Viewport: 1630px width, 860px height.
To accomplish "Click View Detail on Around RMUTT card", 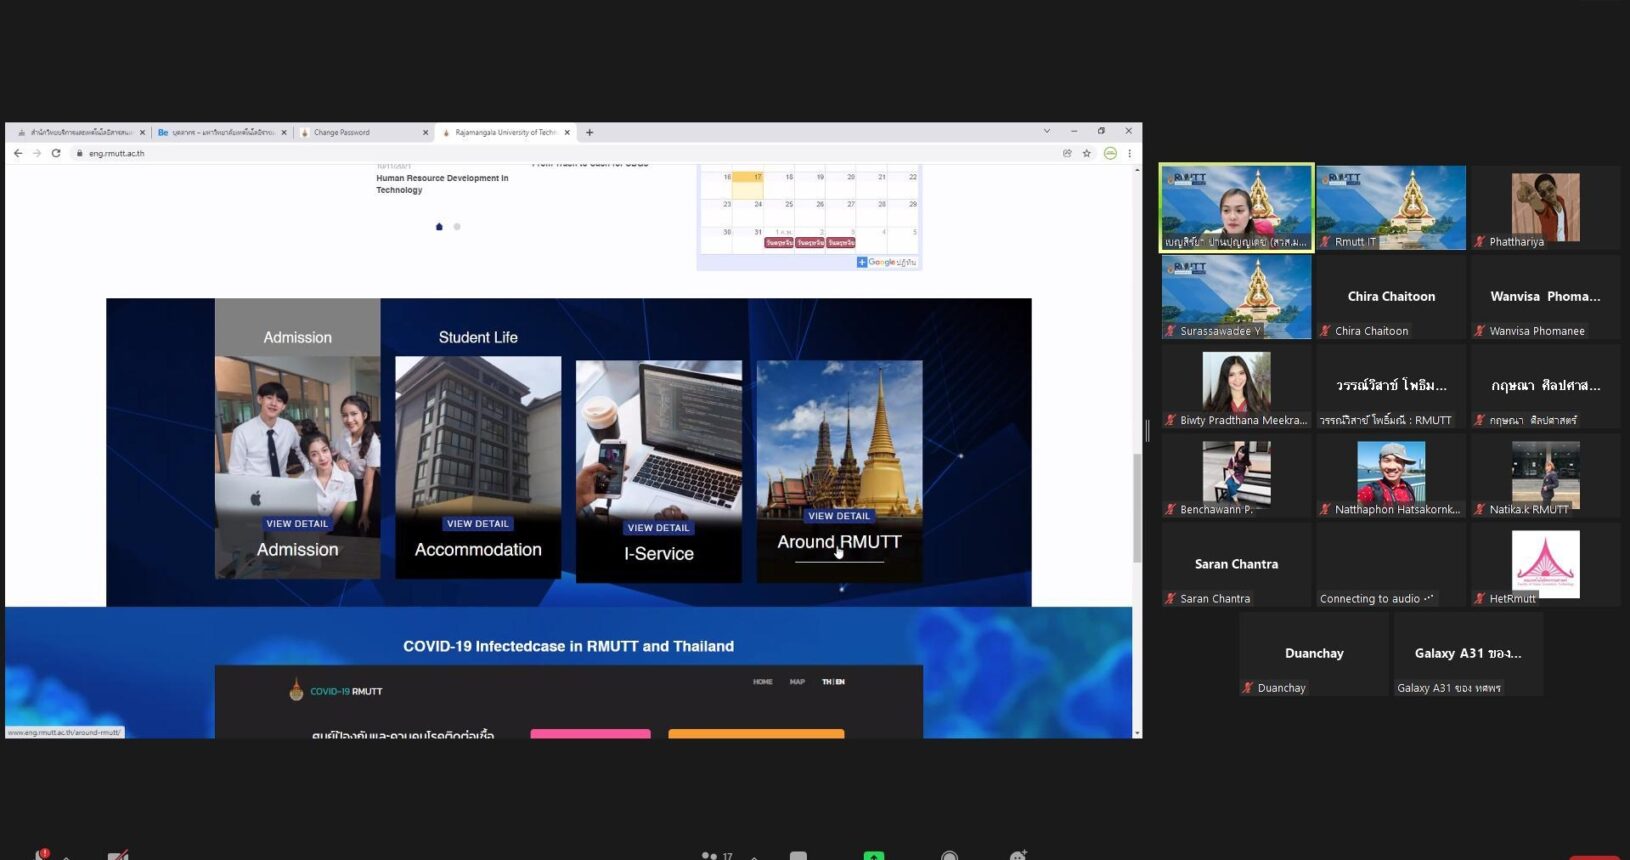I will point(839,516).
